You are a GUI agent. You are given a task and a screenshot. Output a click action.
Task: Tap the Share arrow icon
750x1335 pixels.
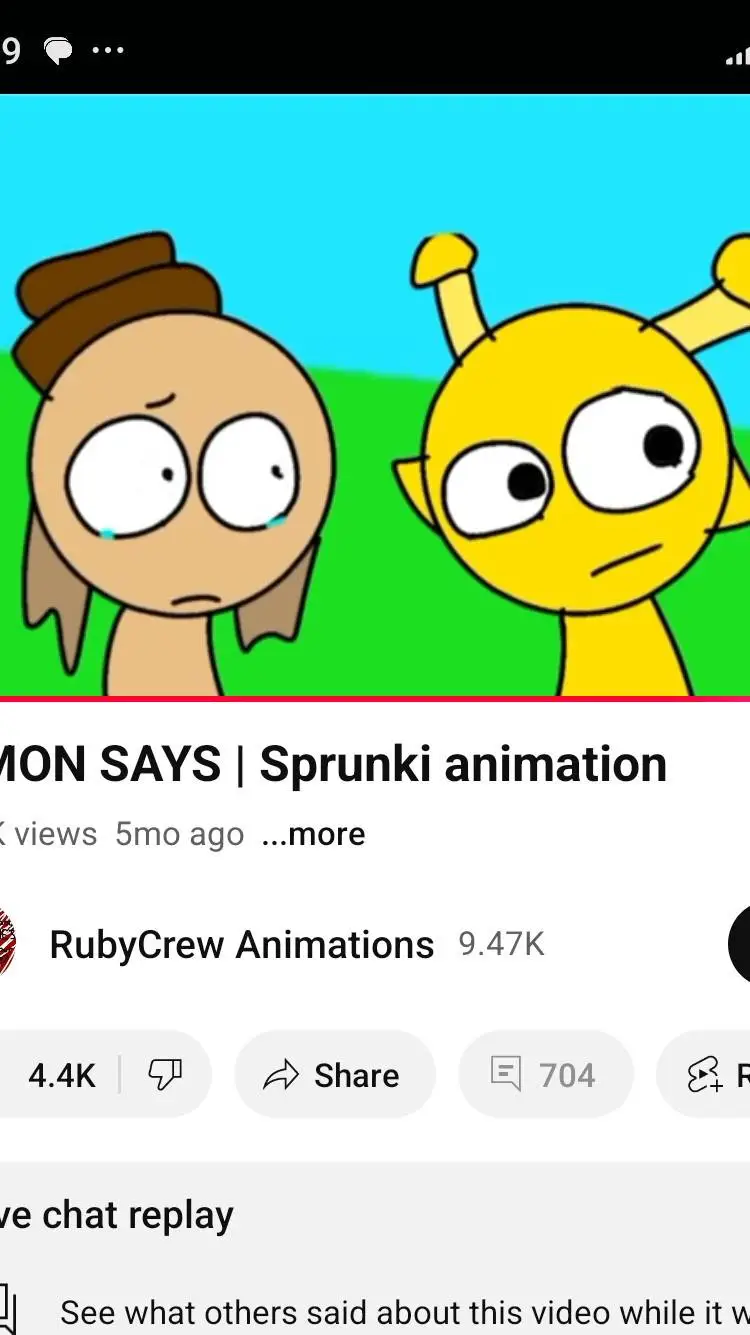(x=281, y=1076)
